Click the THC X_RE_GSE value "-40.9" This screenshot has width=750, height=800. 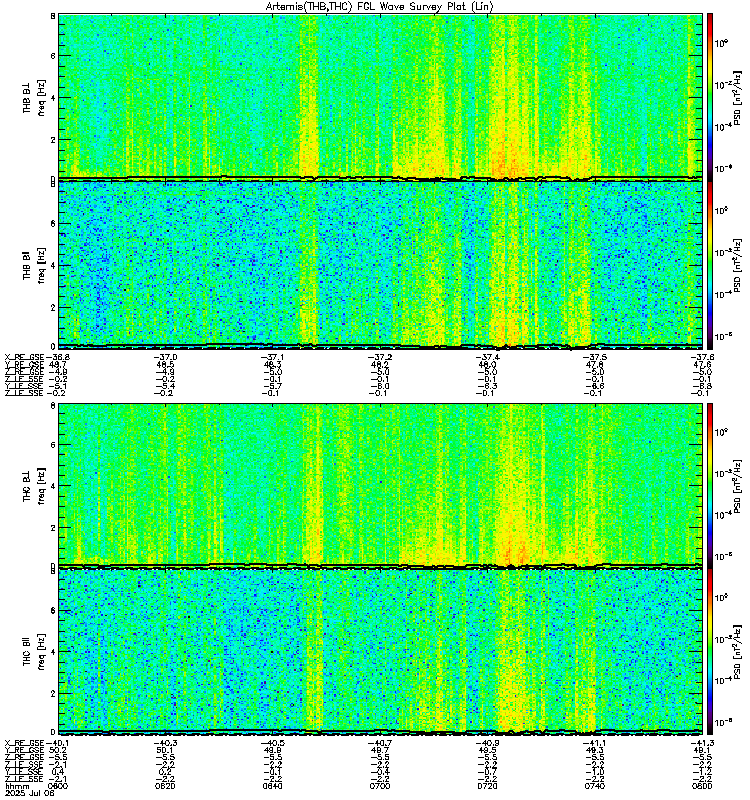click(487, 743)
